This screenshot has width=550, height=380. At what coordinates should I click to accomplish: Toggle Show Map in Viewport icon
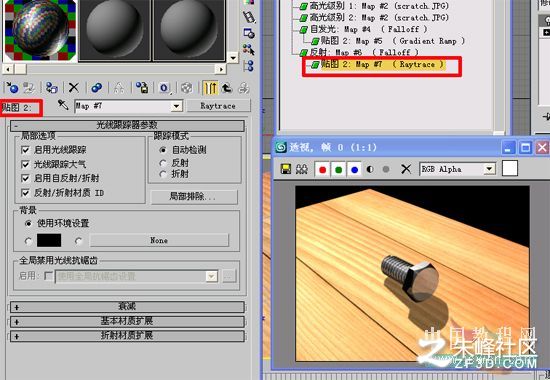(x=187, y=88)
